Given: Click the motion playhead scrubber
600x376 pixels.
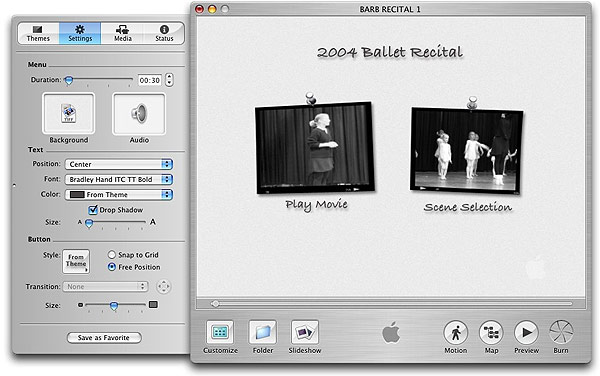Looking at the screenshot, I should pos(215,304).
